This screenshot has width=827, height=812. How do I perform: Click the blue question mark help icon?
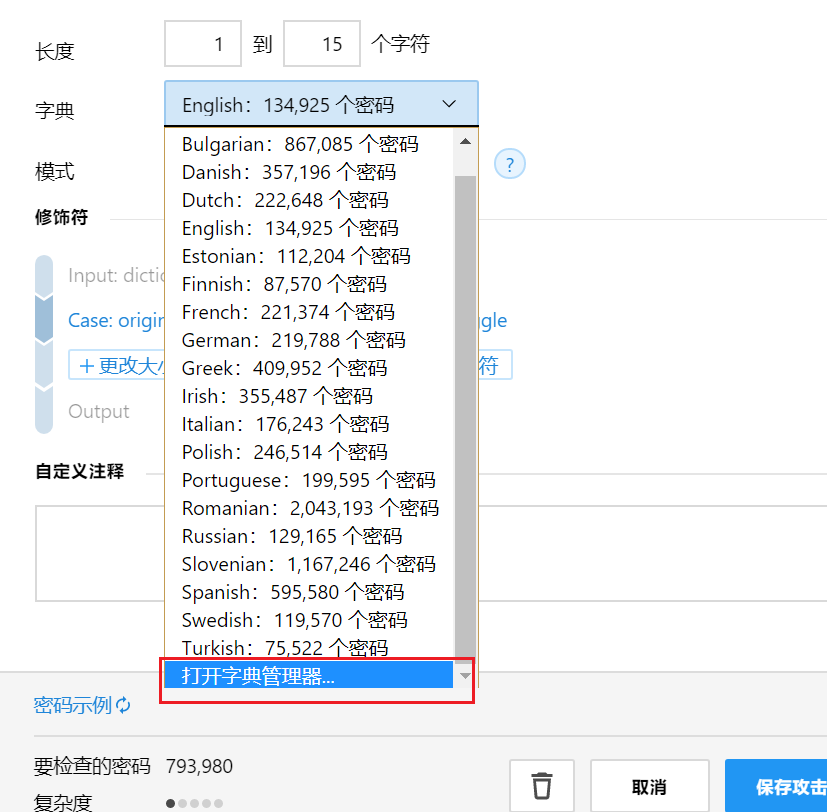point(510,164)
